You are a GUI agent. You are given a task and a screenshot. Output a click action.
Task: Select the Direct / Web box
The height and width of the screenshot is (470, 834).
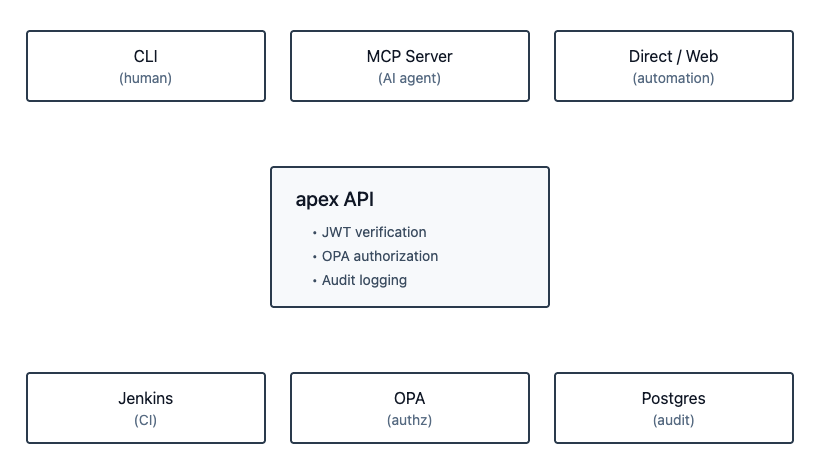click(673, 66)
